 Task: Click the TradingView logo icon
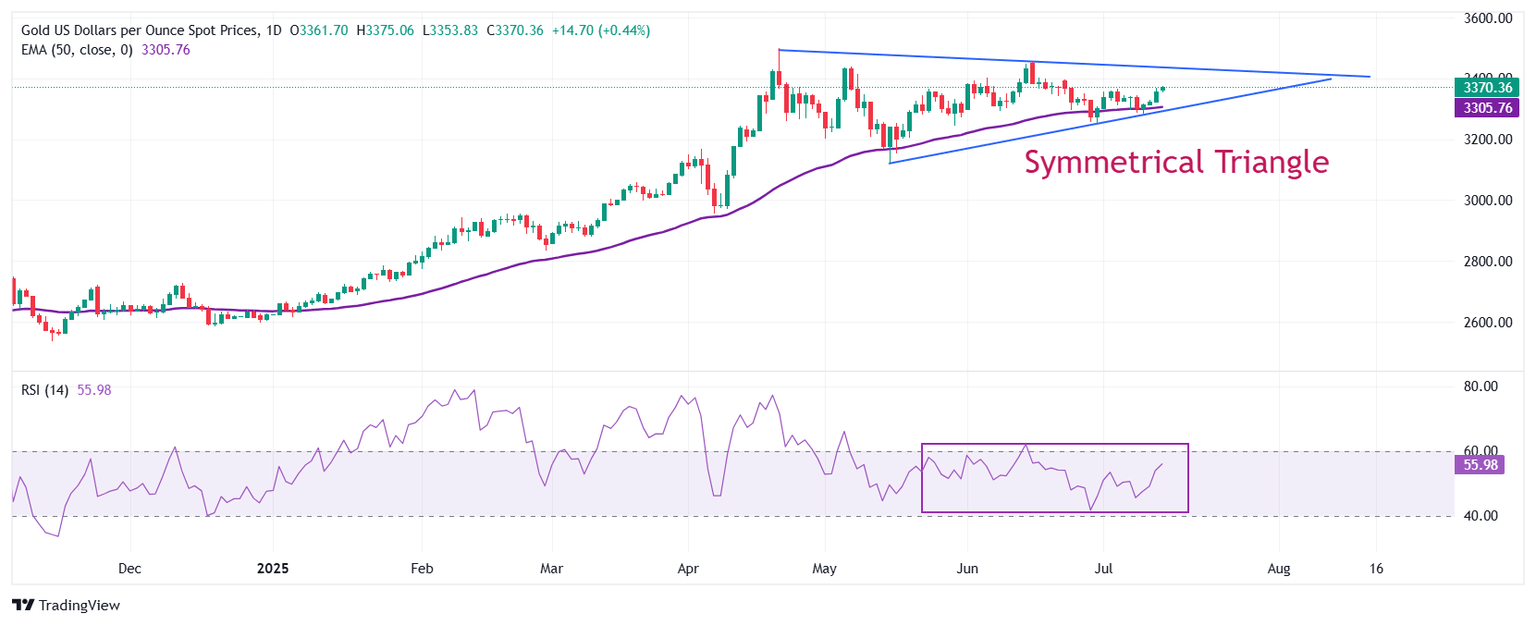coord(22,605)
